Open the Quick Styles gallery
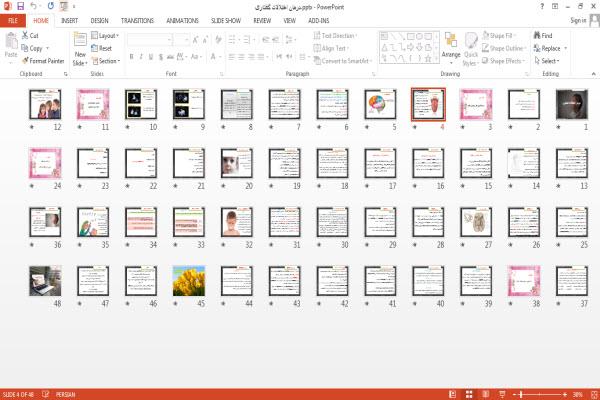Image resolution: width=600 pixels, height=400 pixels. [471, 49]
